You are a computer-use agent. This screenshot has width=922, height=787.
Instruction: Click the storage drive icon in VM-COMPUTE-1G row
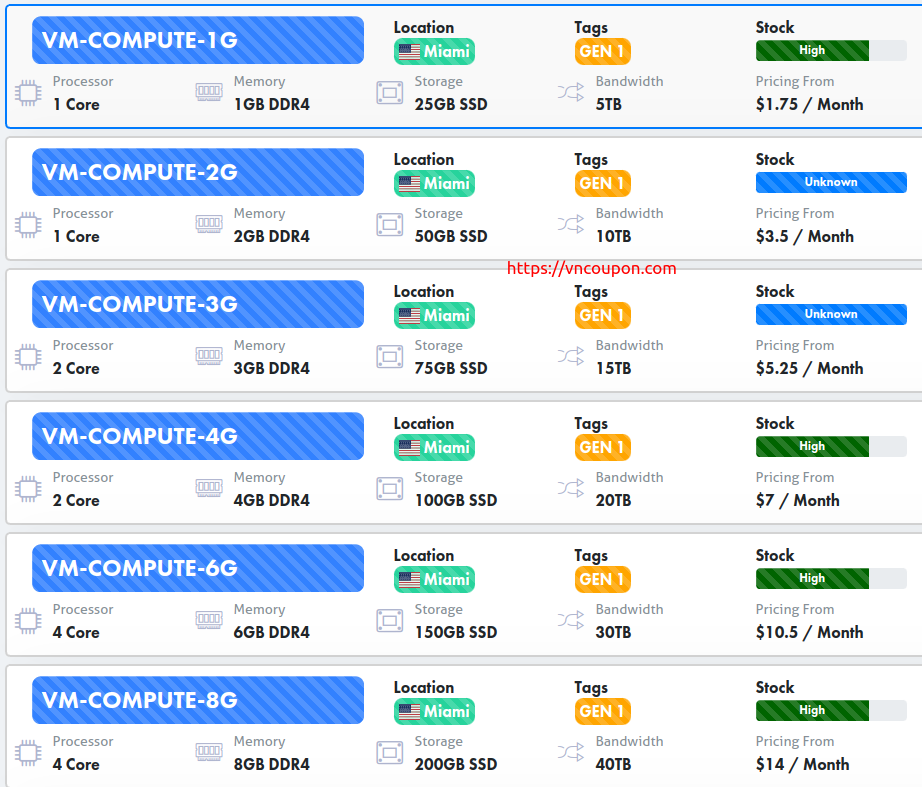[389, 93]
